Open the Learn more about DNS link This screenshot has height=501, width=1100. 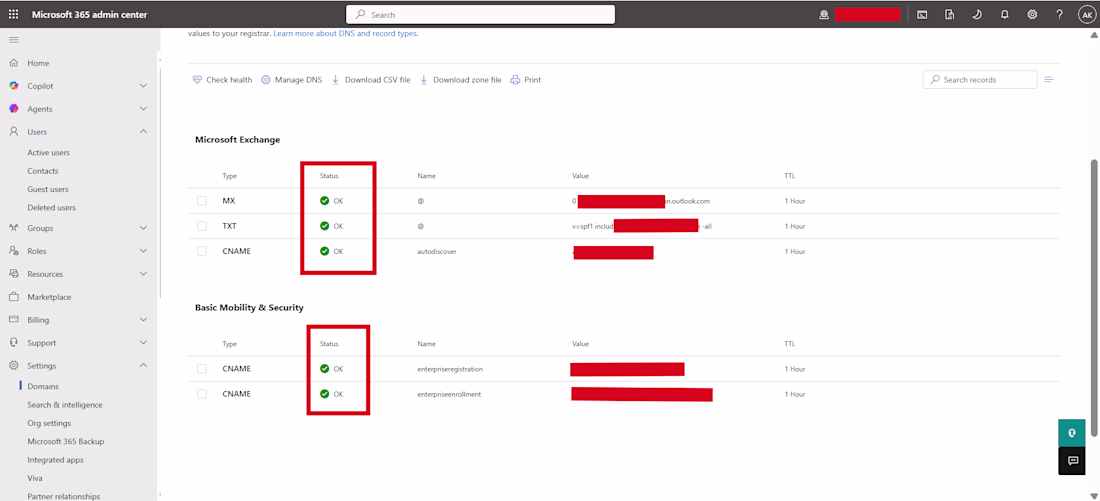pos(346,33)
